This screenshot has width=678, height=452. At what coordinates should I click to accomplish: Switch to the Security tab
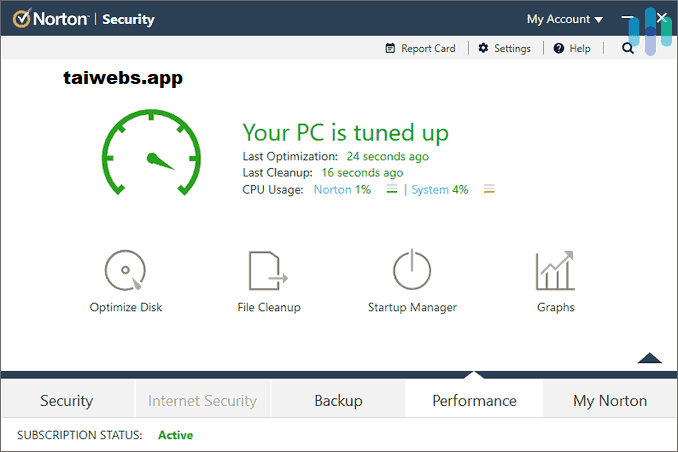[x=67, y=401]
